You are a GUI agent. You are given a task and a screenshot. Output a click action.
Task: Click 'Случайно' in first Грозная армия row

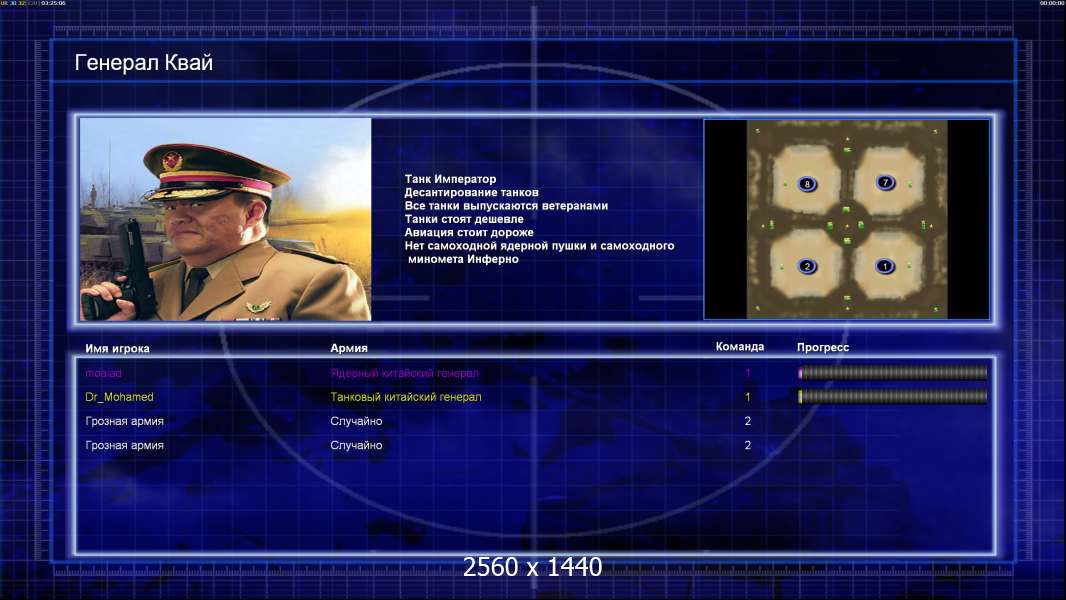tap(356, 421)
